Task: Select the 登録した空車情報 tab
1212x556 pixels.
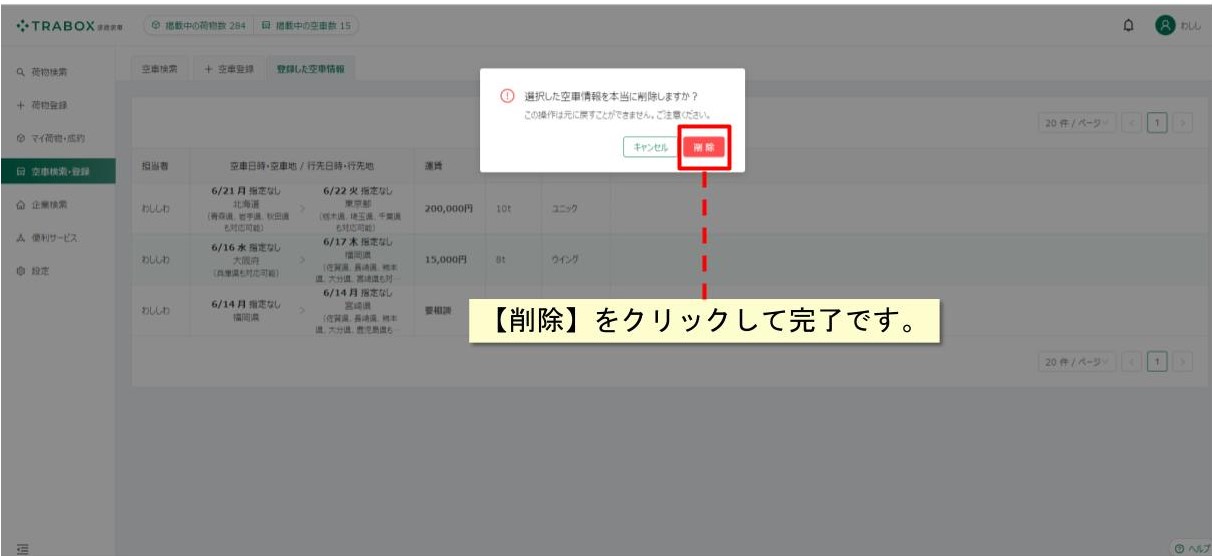Action: point(311,69)
